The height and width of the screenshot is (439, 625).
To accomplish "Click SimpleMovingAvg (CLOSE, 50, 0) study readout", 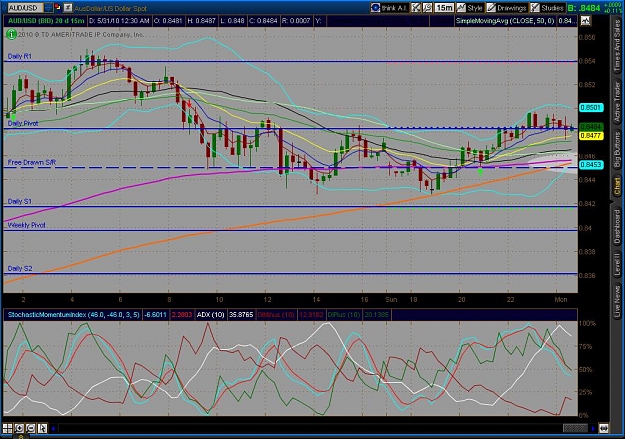I will tap(505, 21).
